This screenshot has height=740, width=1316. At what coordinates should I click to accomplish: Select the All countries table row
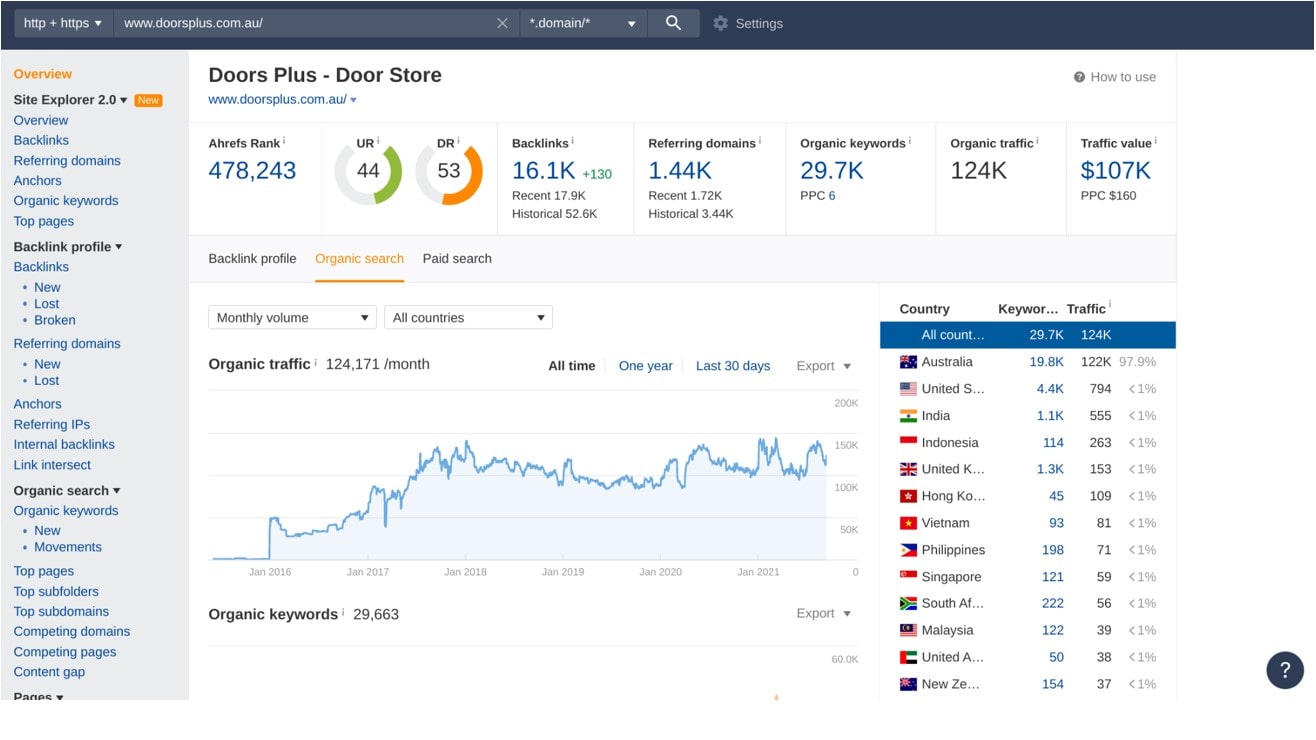1028,335
